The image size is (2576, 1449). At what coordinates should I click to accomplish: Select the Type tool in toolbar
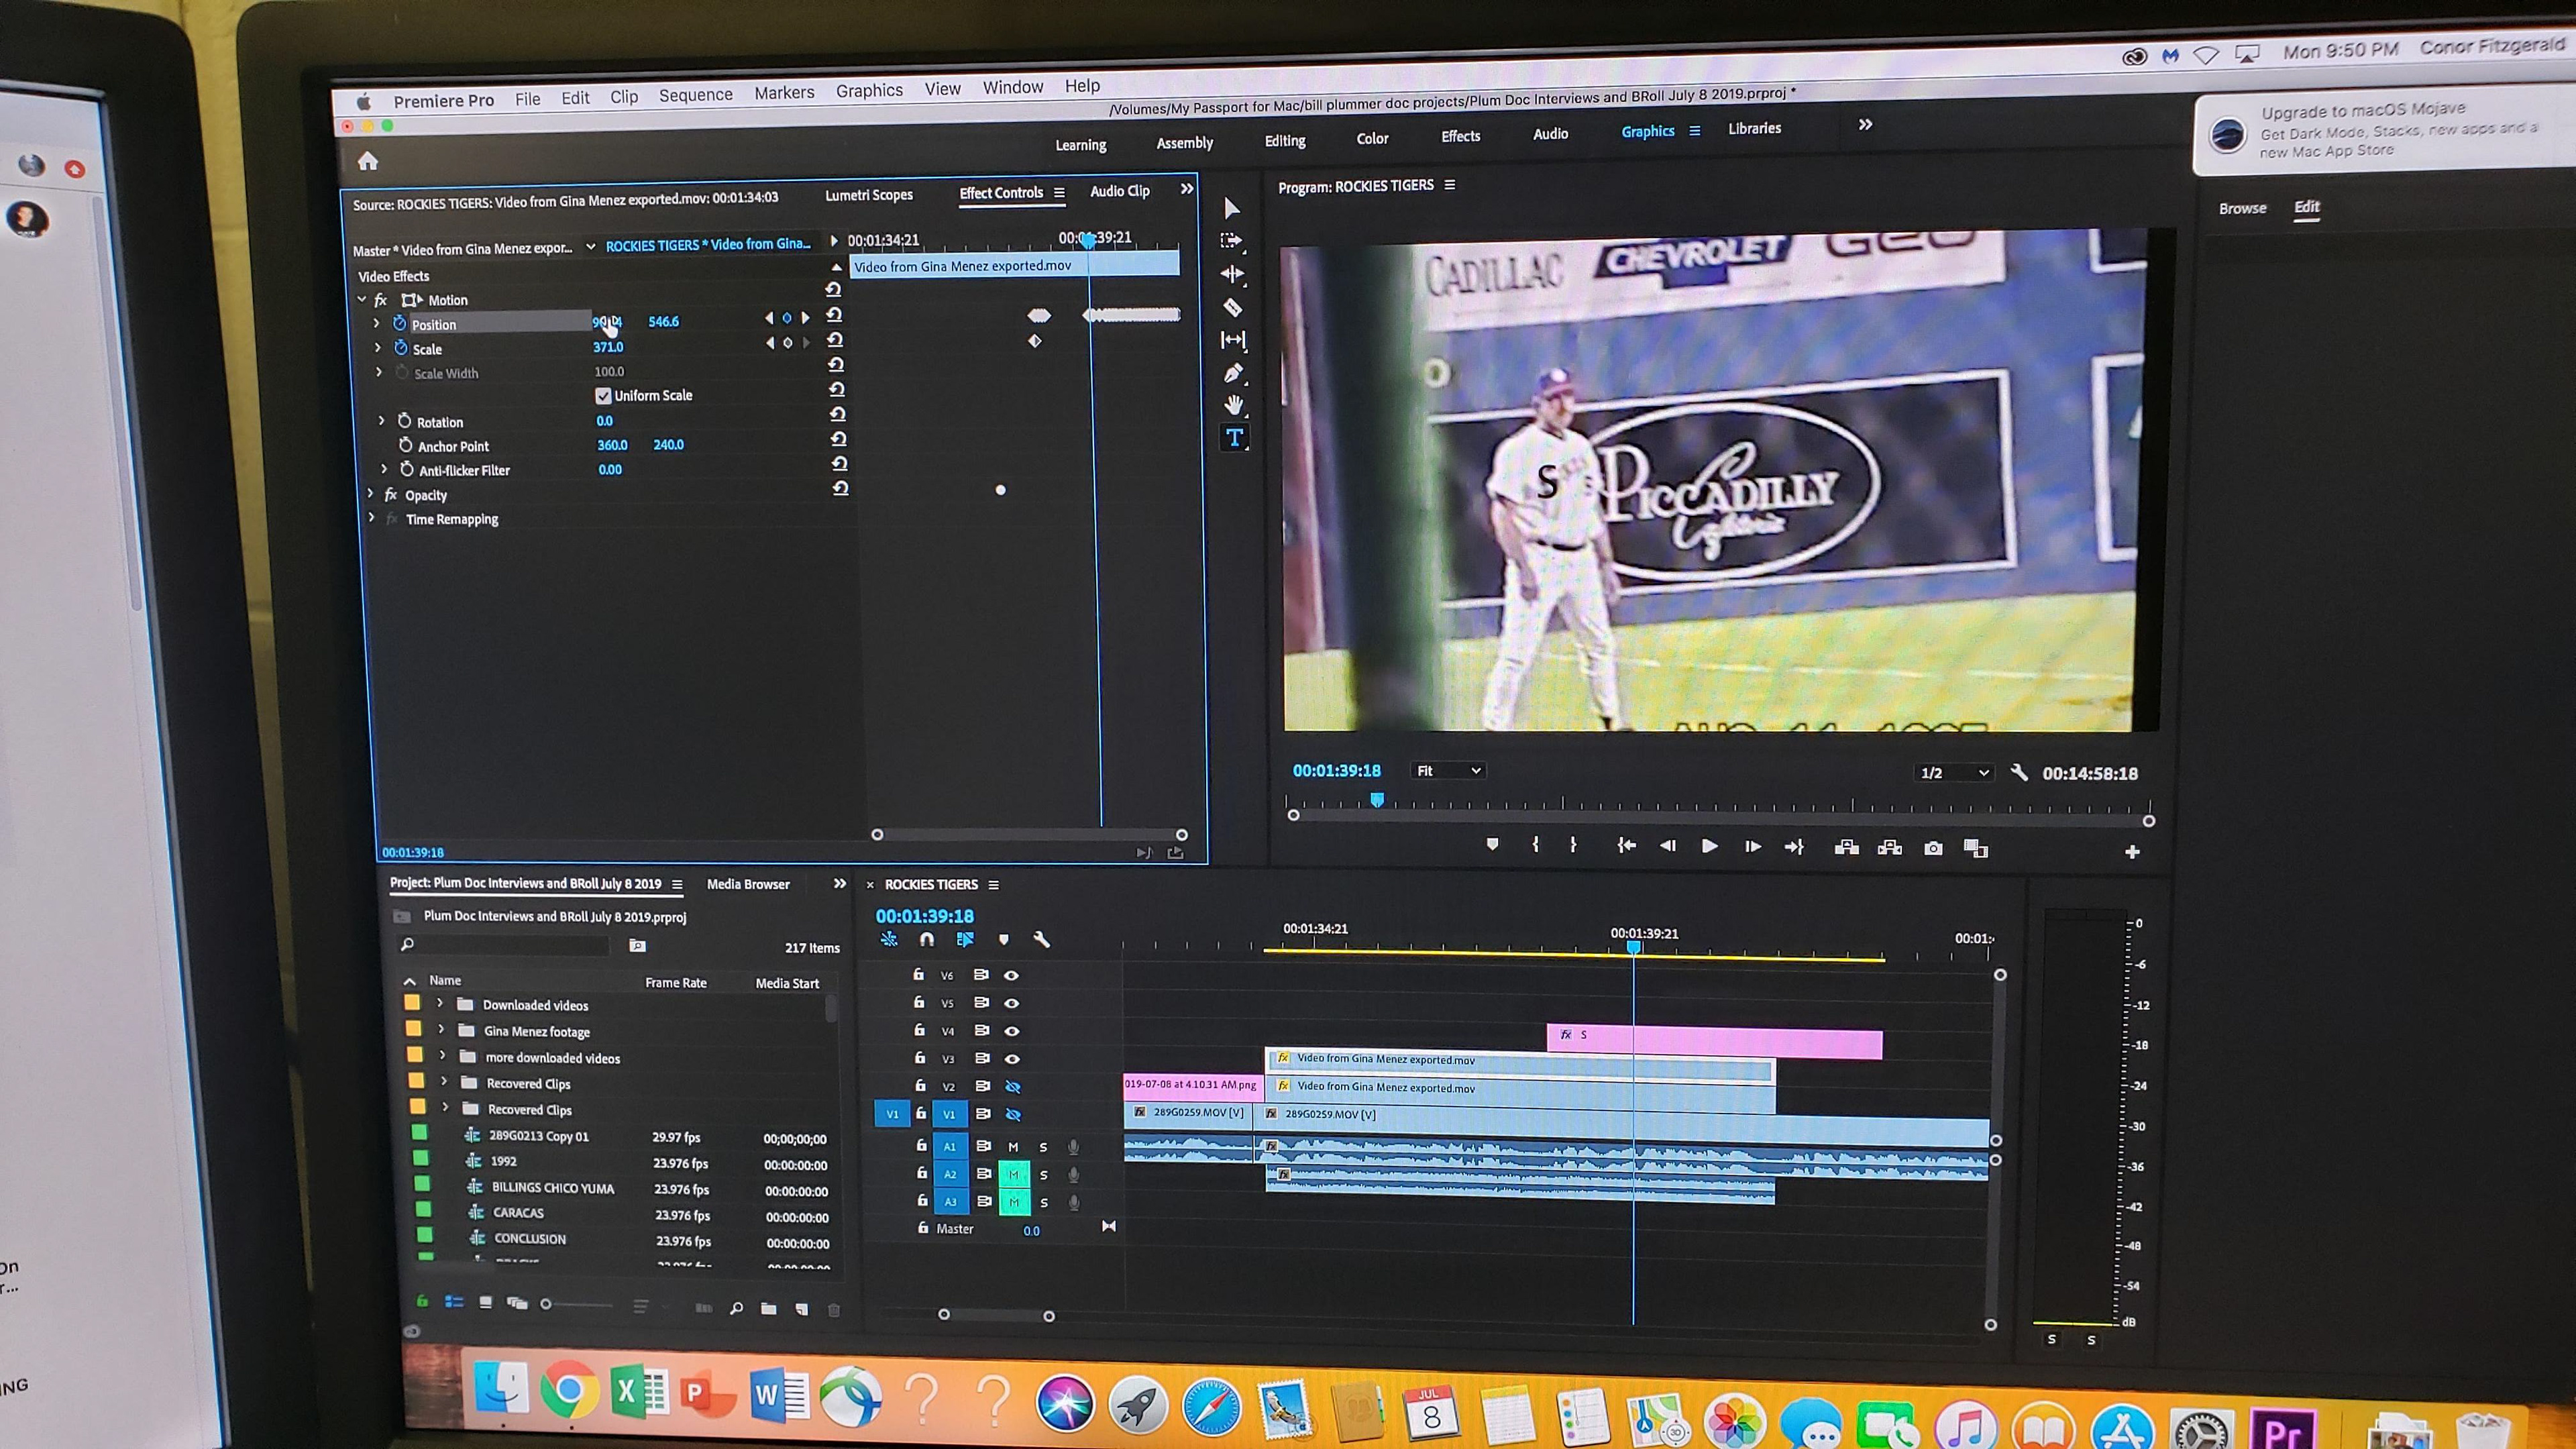(x=1234, y=437)
